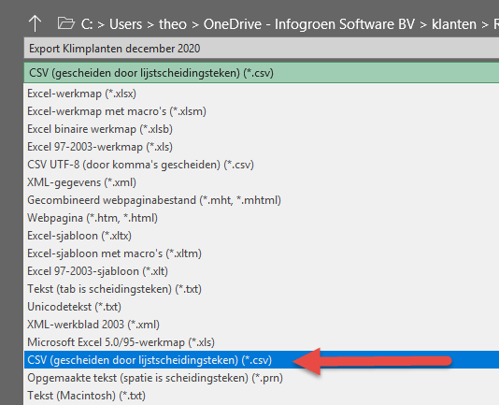Select Gecombineerd webpaginabestand (*.mht) option
The height and width of the screenshot is (405, 499).
coord(261,200)
